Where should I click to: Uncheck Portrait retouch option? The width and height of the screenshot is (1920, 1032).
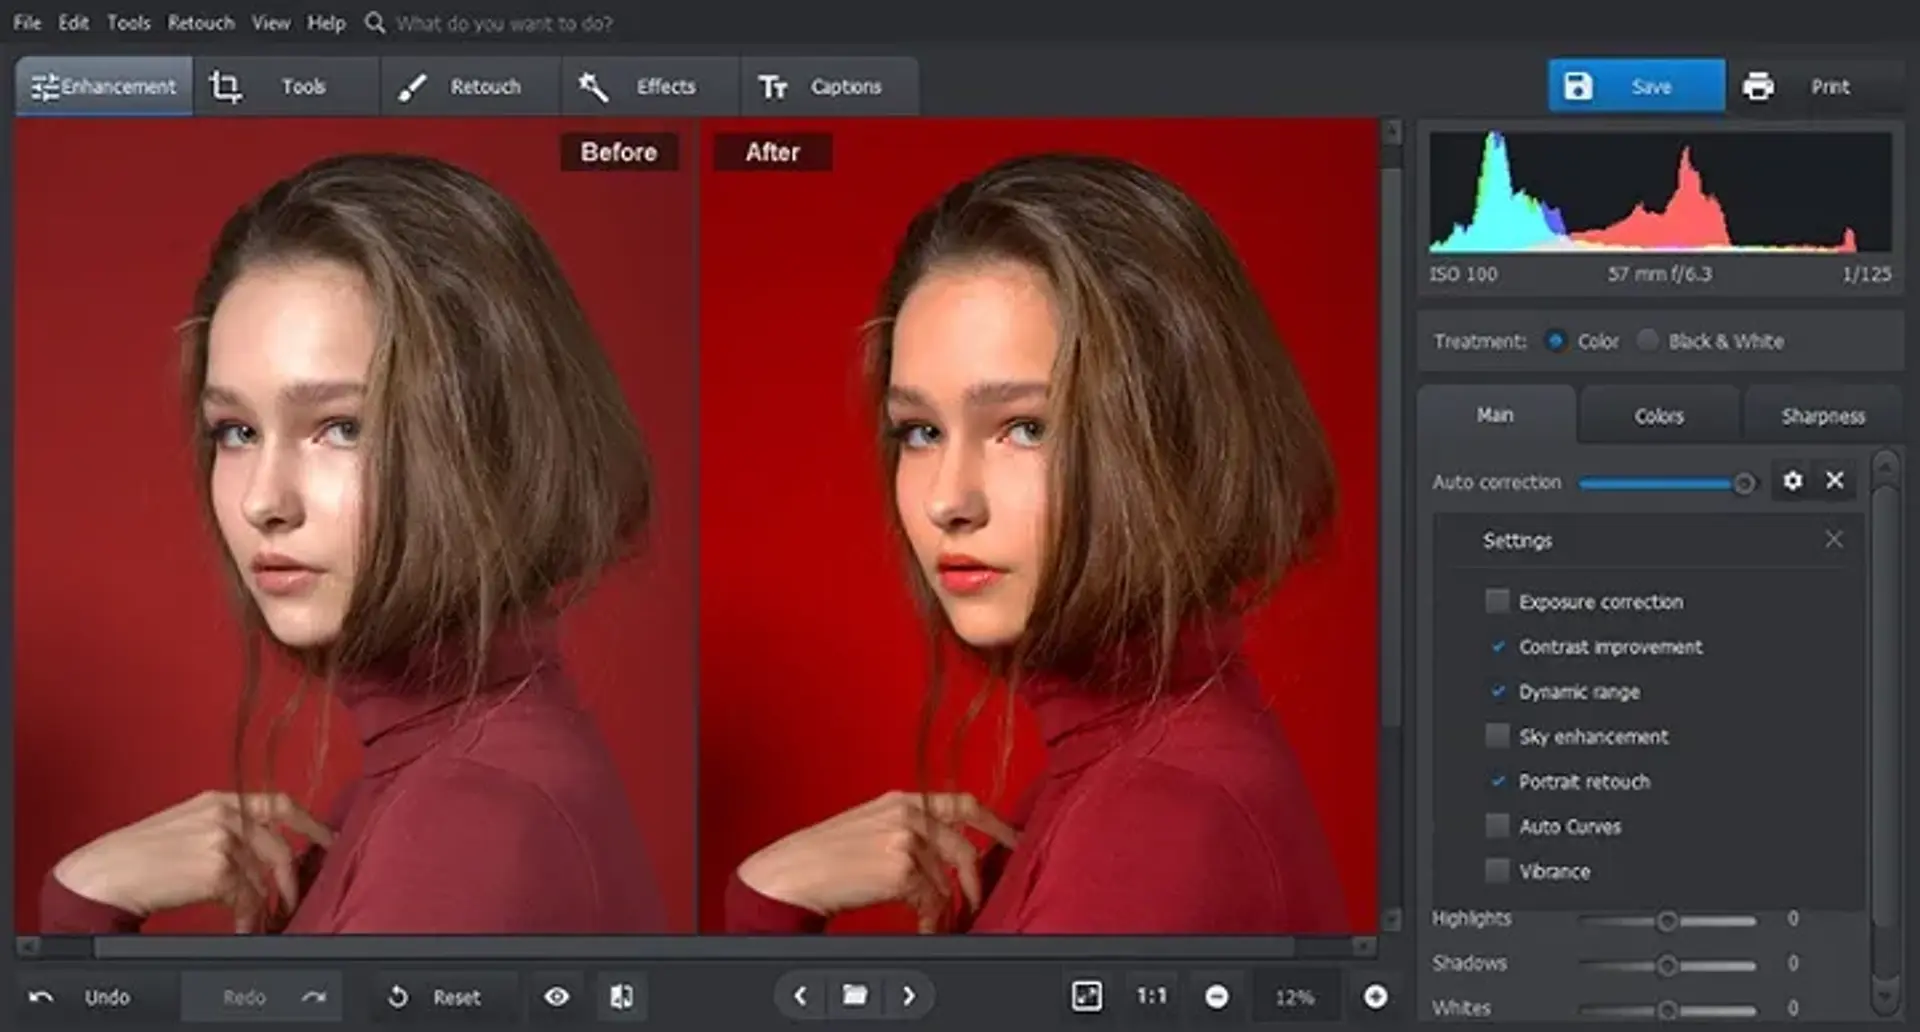tap(1497, 781)
